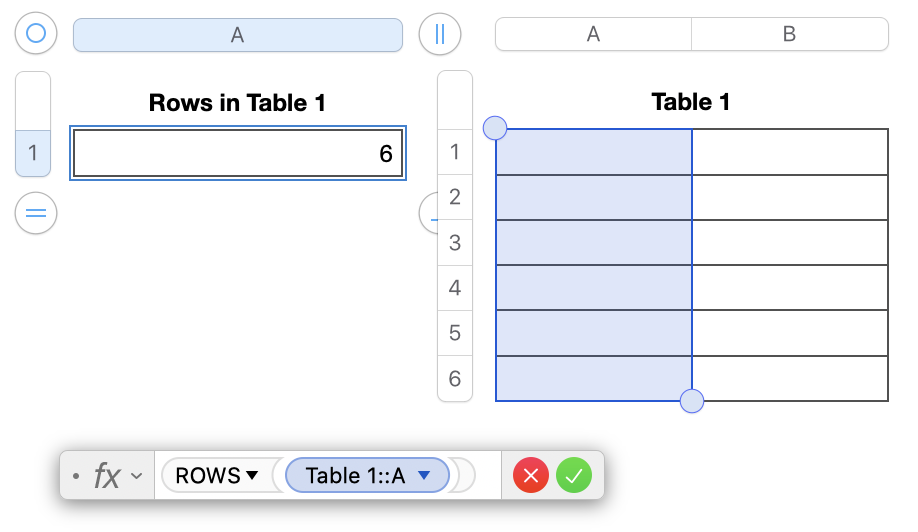This screenshot has height=532, width=918.
Task: Expand the ROWS function dropdown arrow
Action: [252, 476]
